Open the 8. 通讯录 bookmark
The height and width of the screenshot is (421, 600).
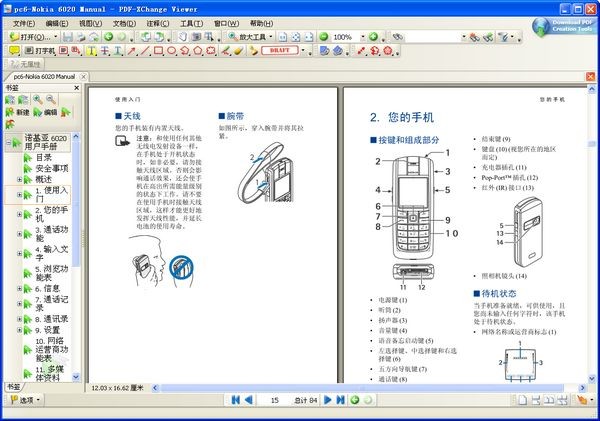click(52, 319)
